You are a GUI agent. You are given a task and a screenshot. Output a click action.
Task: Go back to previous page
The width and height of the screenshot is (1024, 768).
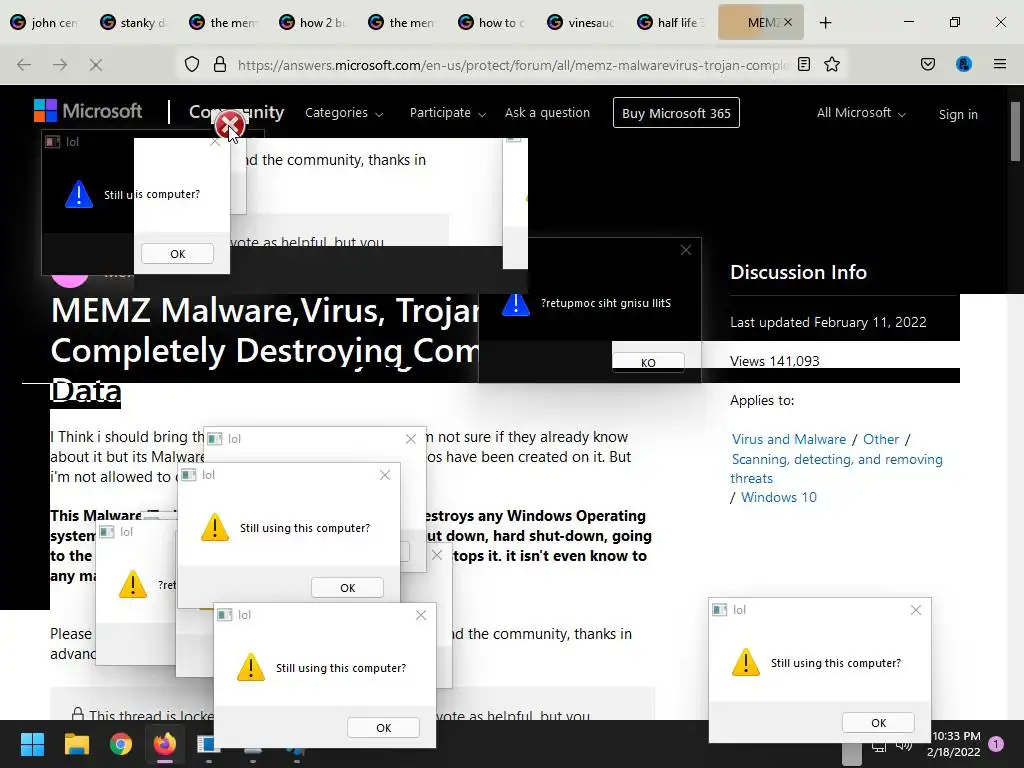pyautogui.click(x=24, y=64)
